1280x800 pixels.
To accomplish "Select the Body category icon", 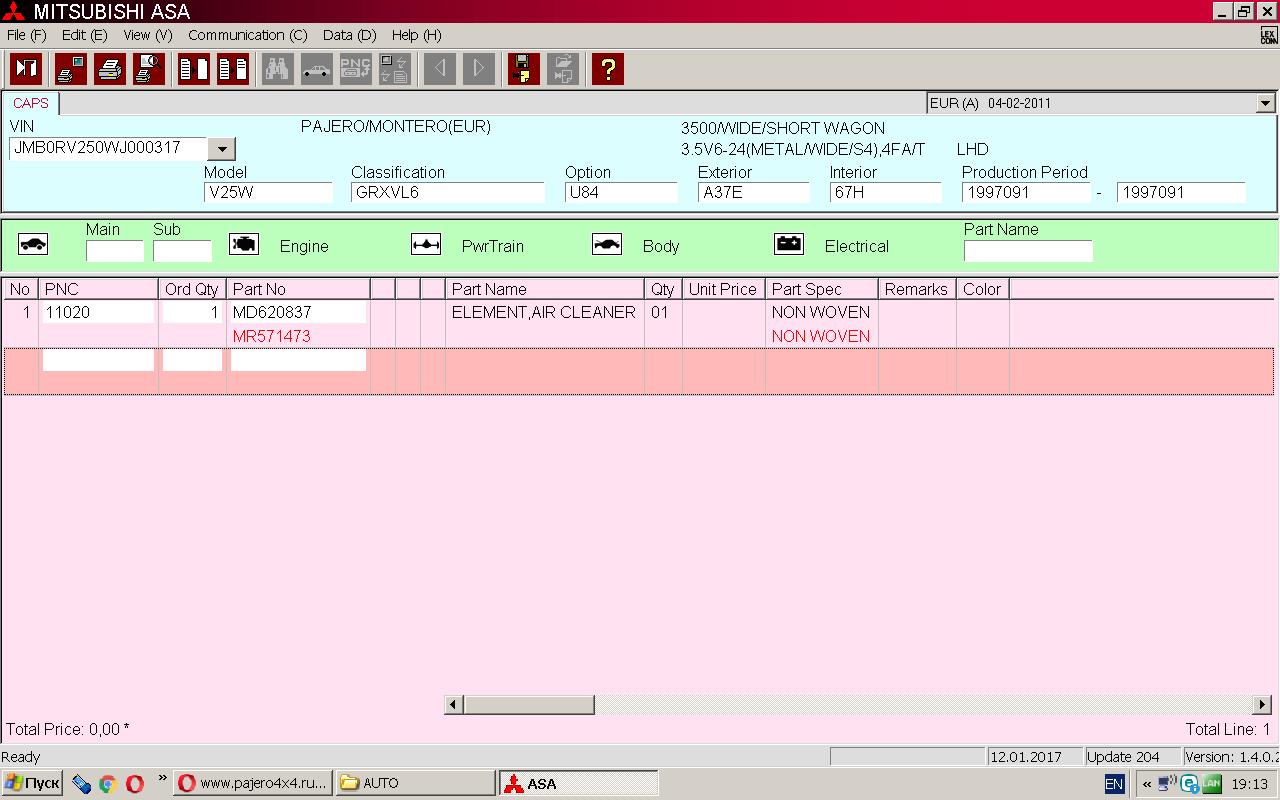I will pos(607,245).
